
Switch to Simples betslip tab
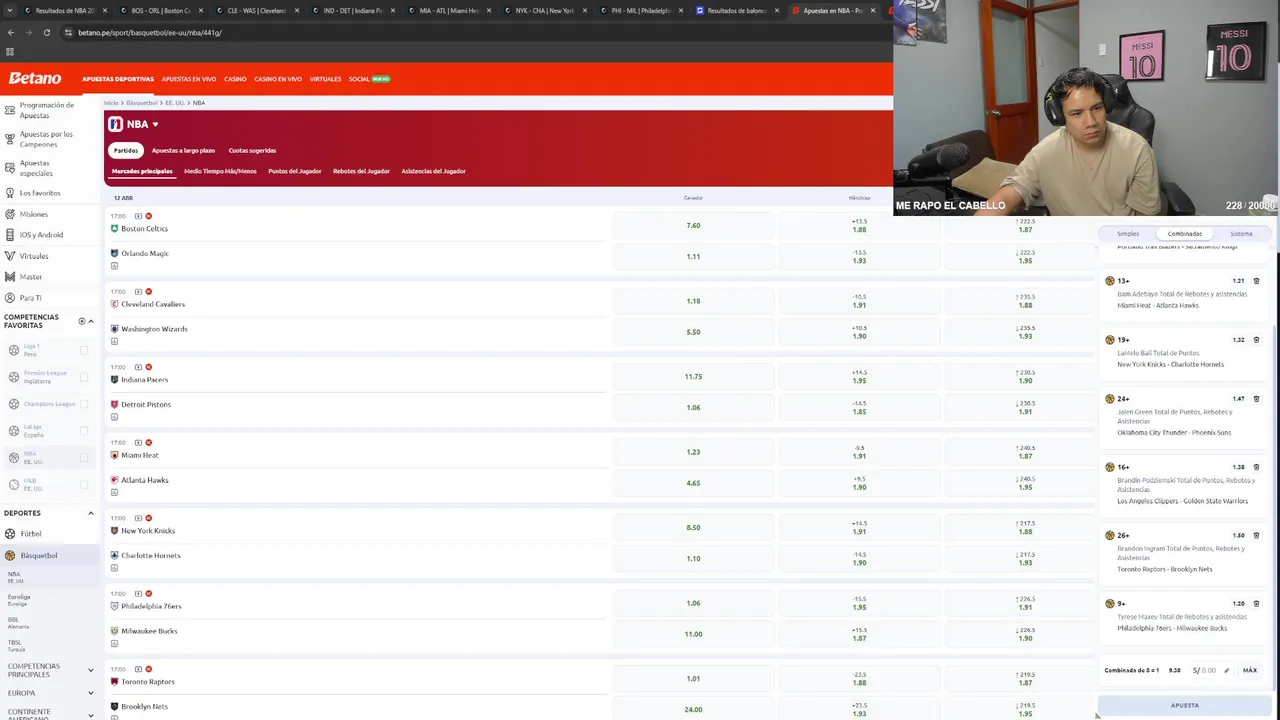pyautogui.click(x=1128, y=234)
